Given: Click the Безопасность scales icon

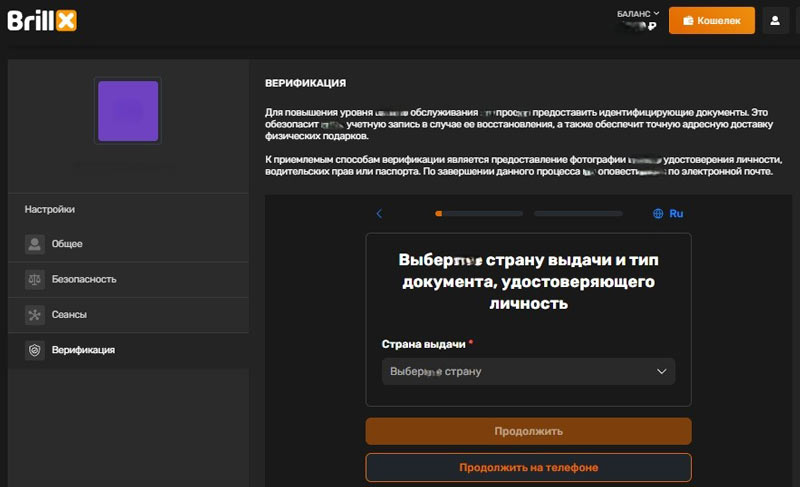Looking at the screenshot, I should coord(35,279).
